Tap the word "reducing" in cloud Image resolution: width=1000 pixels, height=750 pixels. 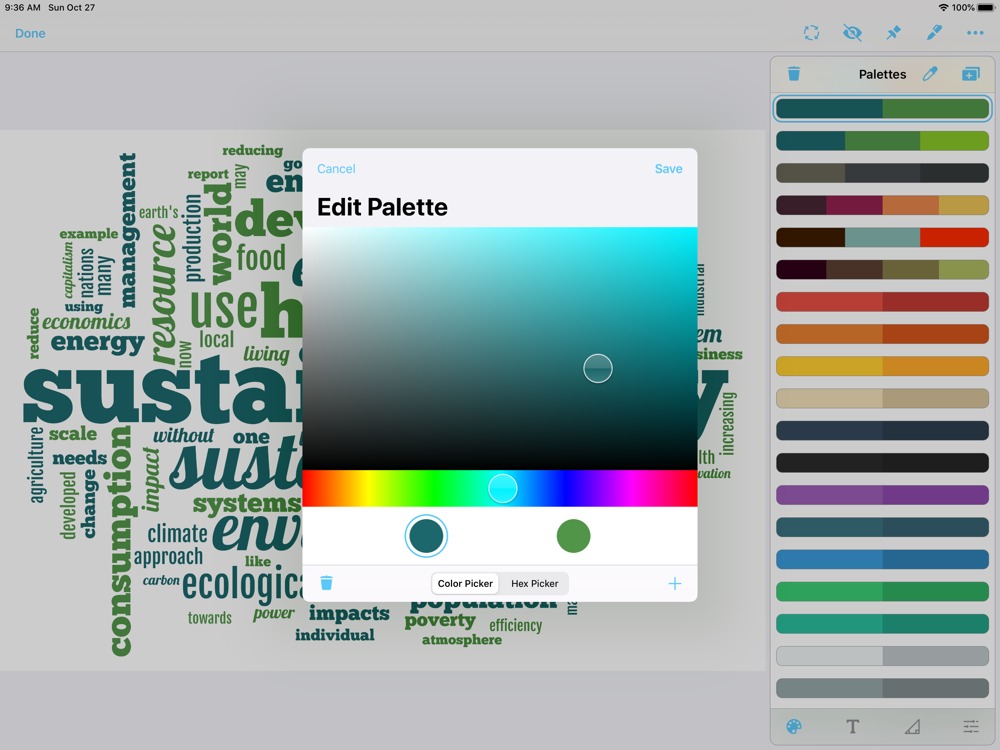[x=253, y=151]
